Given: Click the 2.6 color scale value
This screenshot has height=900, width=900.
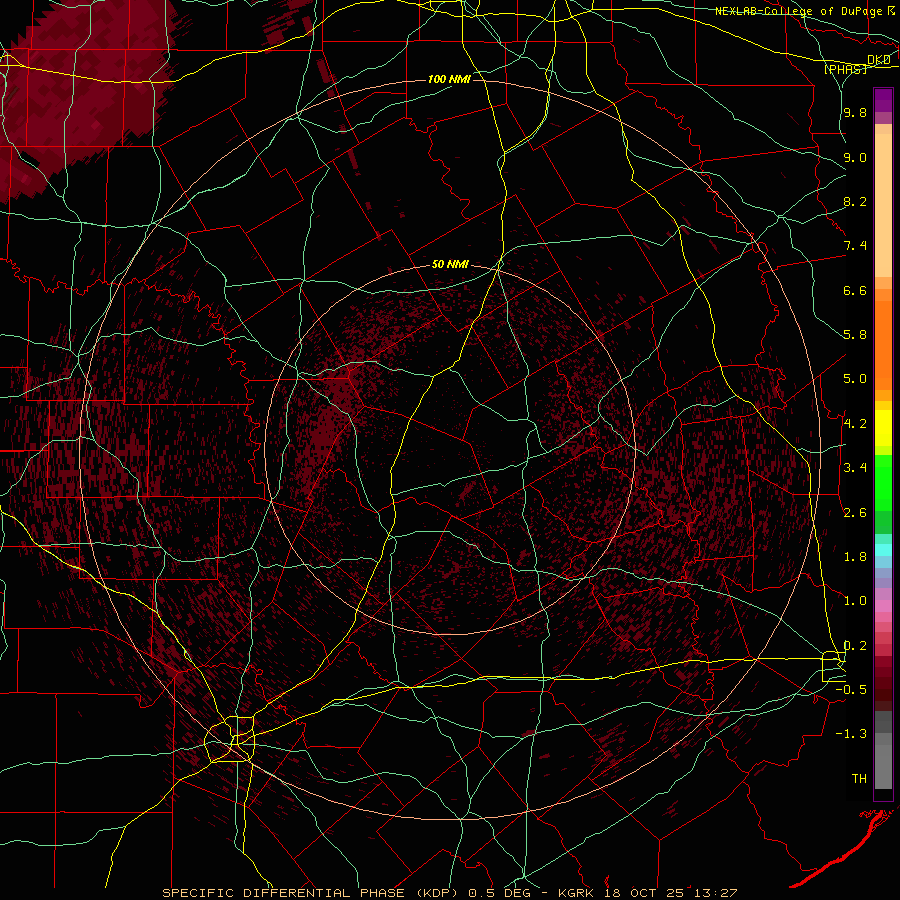Looking at the screenshot, I should 855,513.
